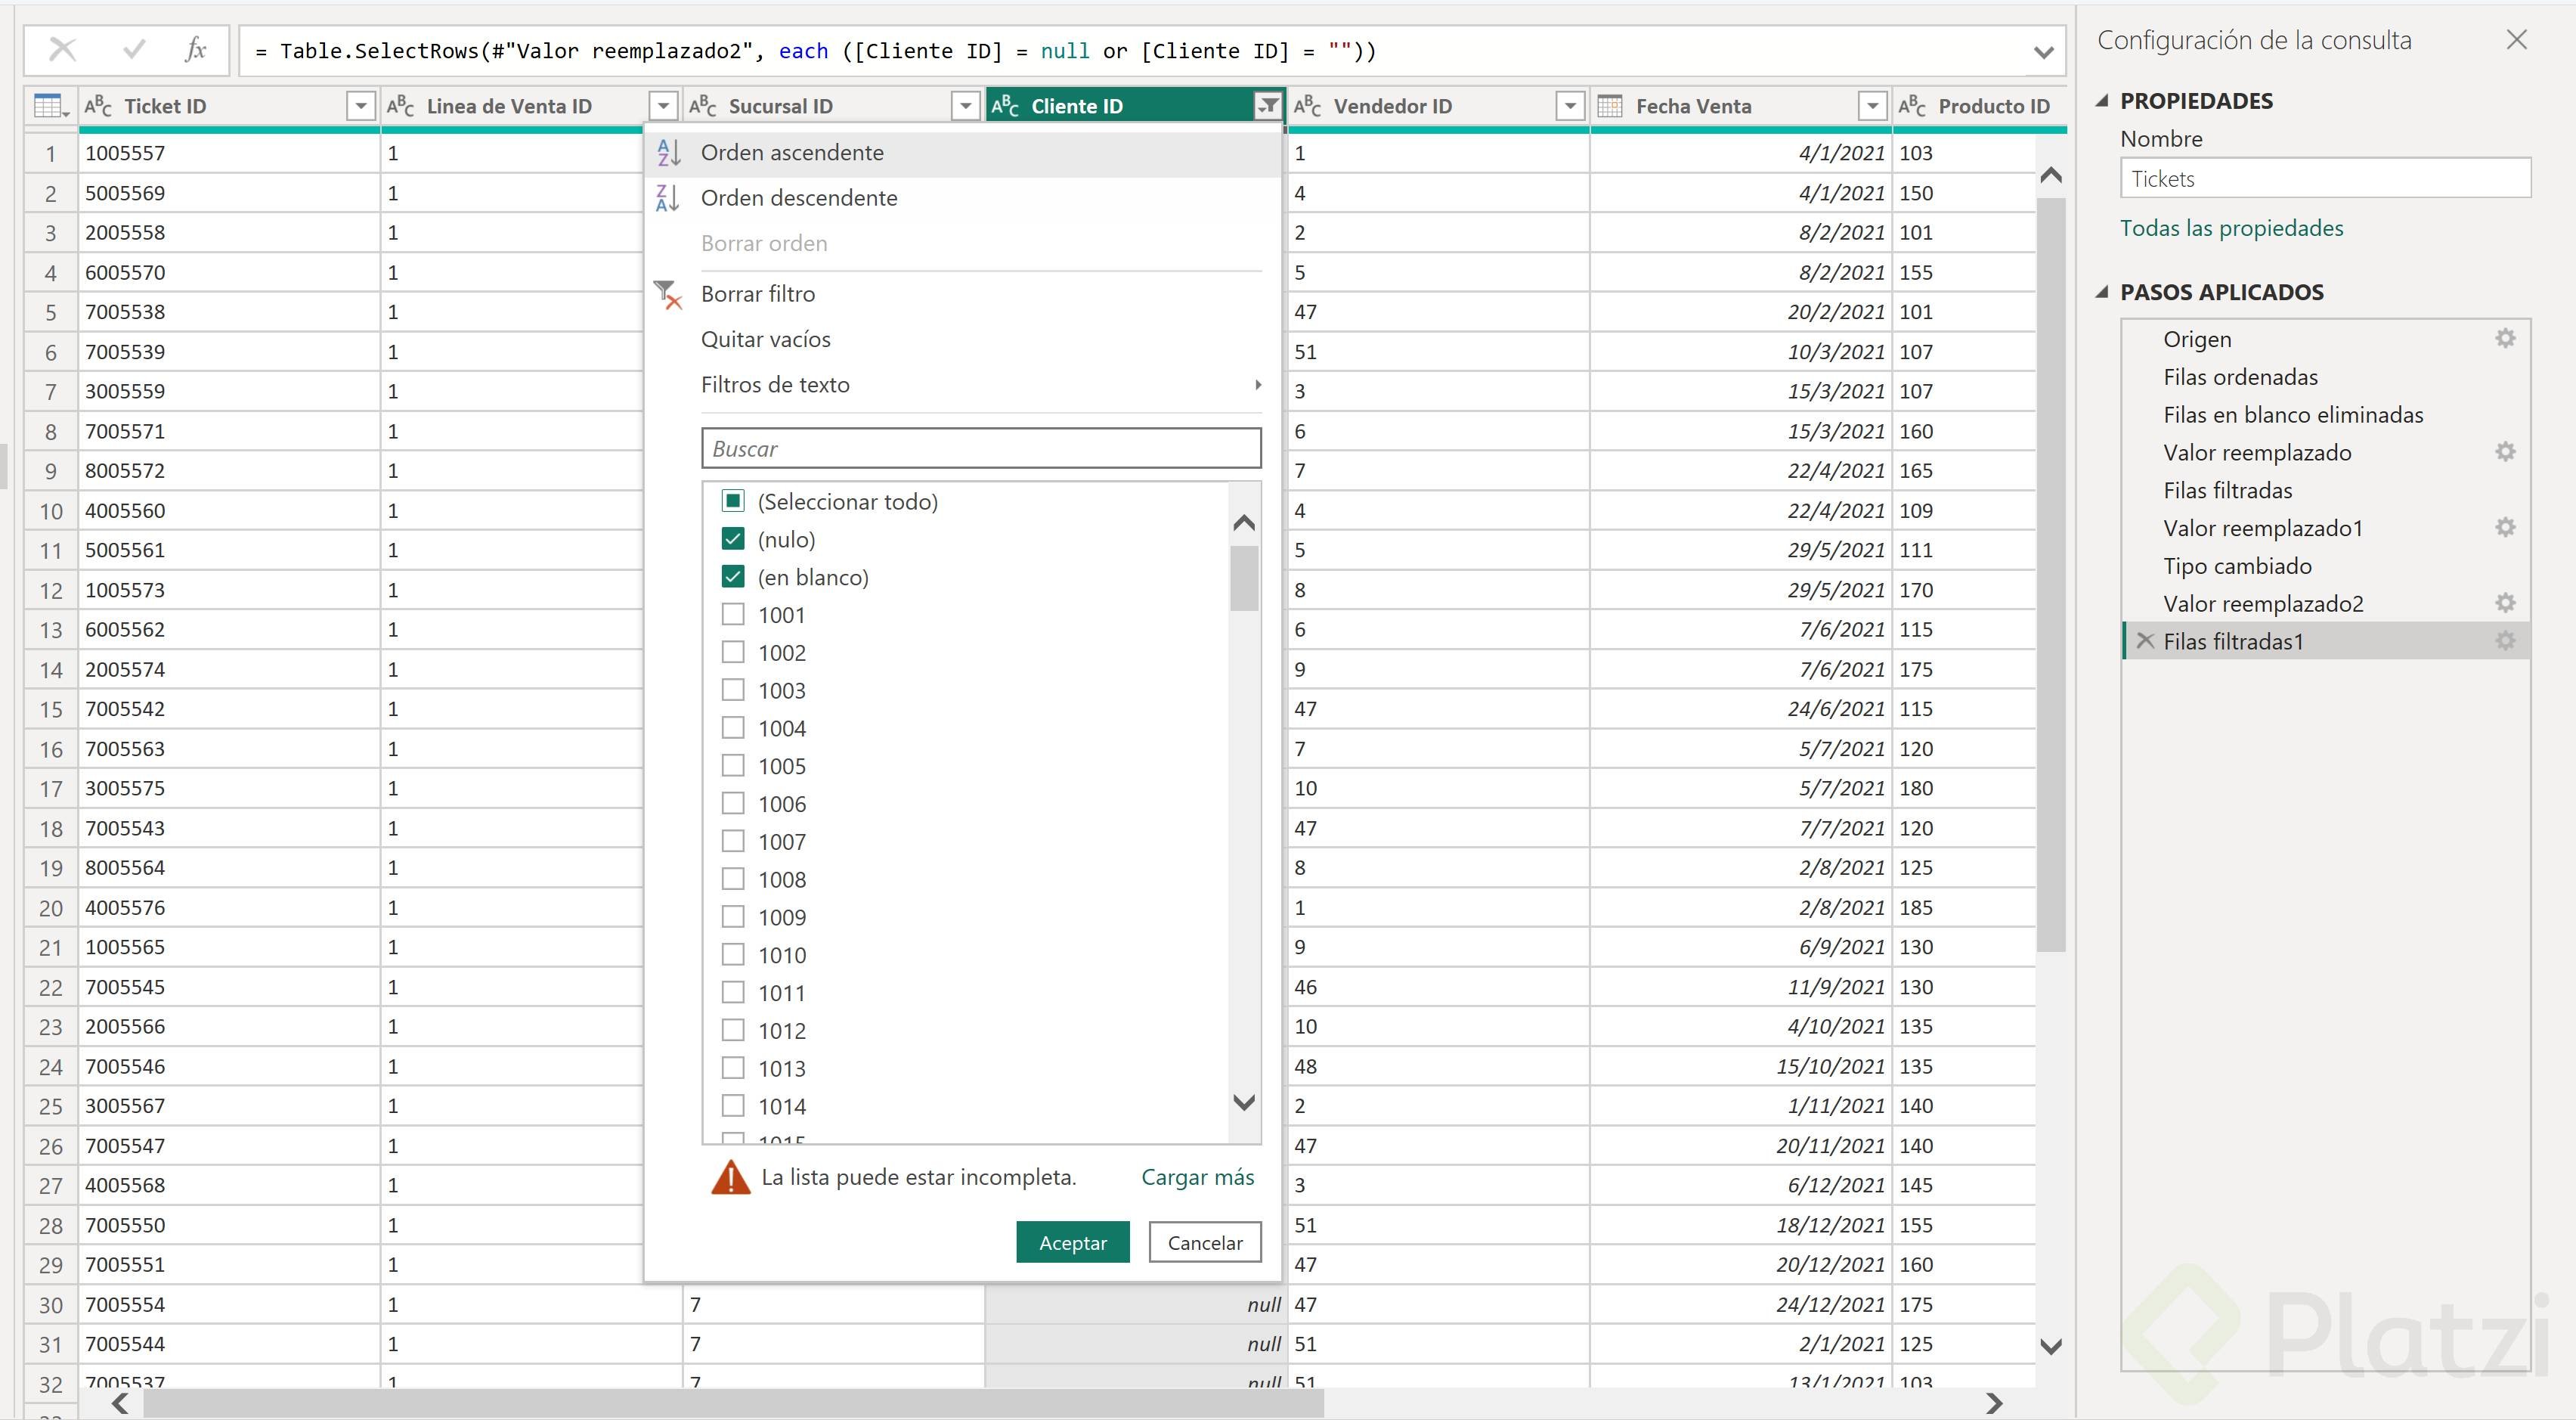Screen dimensions: 2576x1420
Task: Toggle the (Seleccionar todo) checkbox
Action: (x=733, y=501)
